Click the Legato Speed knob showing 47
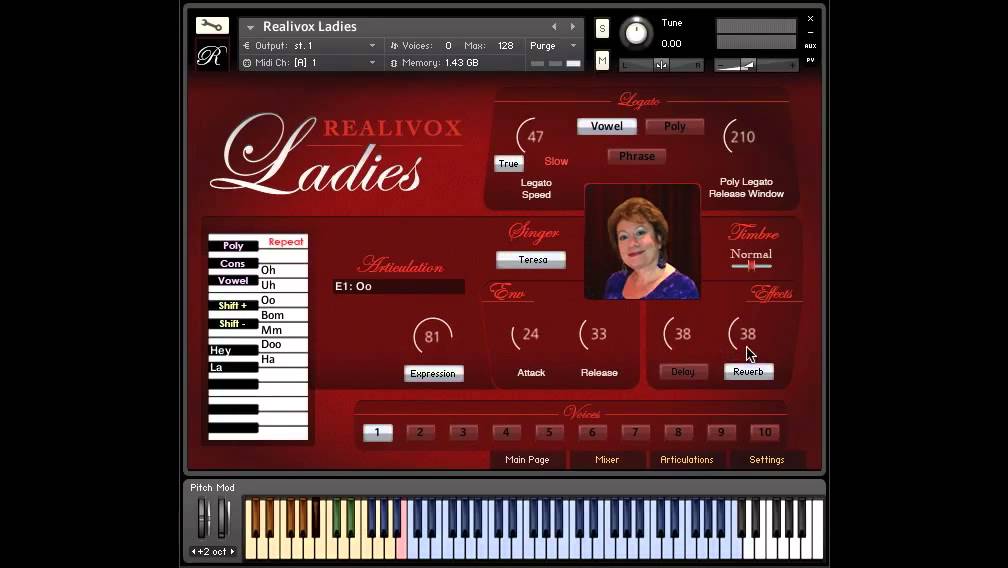The width and height of the screenshot is (1008, 568). pos(534,136)
